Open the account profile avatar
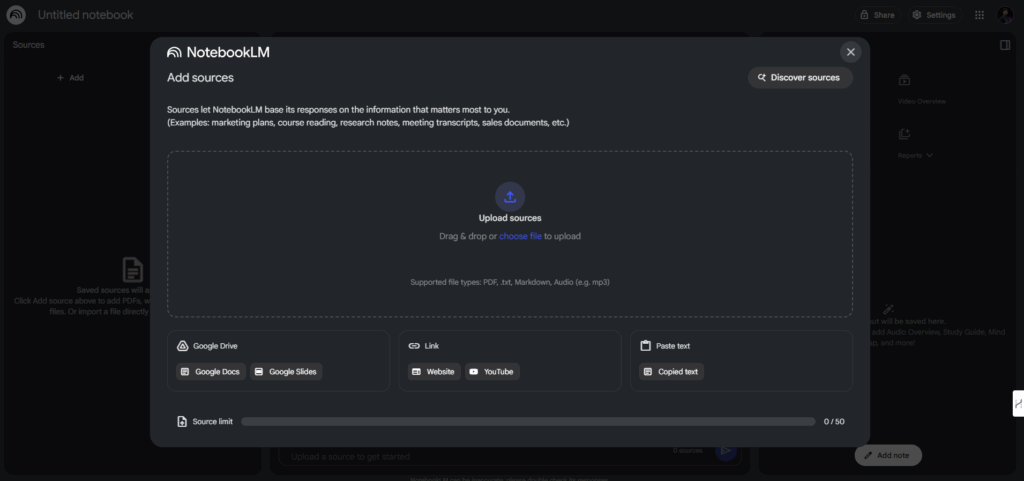The image size is (1024, 481). [x=1004, y=14]
